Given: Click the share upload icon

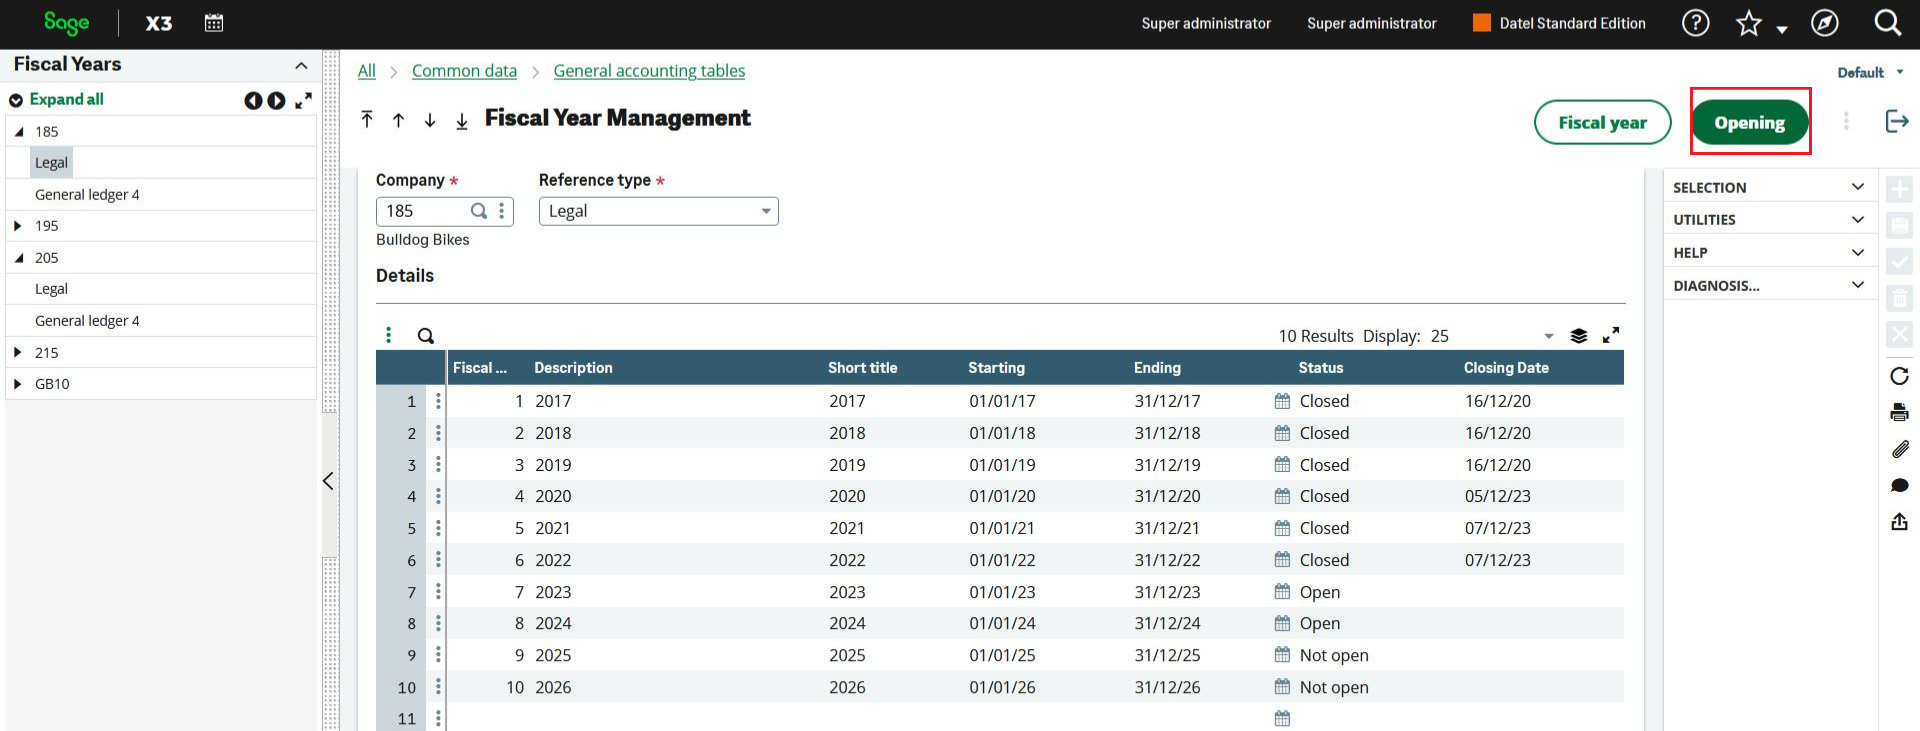Looking at the screenshot, I should (x=1899, y=521).
